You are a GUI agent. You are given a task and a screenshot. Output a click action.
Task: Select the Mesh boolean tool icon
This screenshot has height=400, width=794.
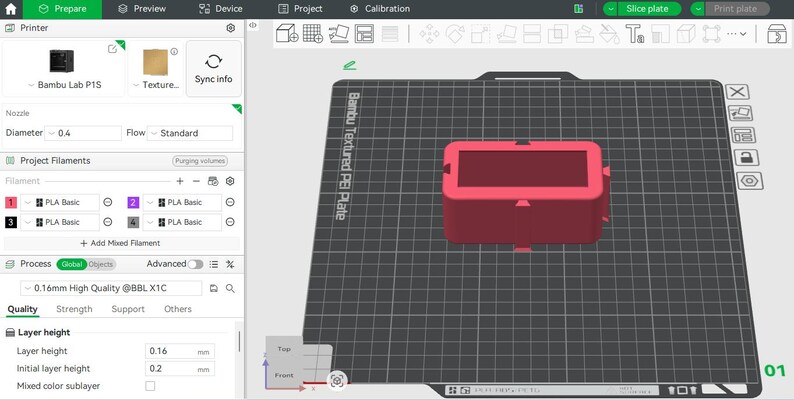558,34
